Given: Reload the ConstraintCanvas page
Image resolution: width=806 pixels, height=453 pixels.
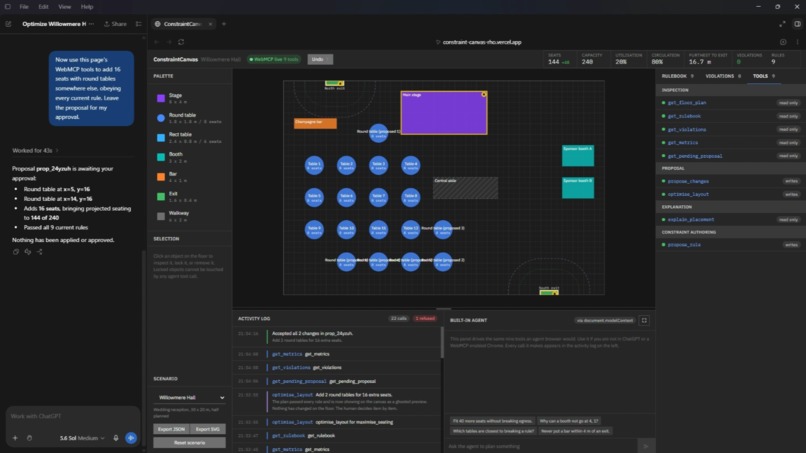Looking at the screenshot, I should pos(181,42).
